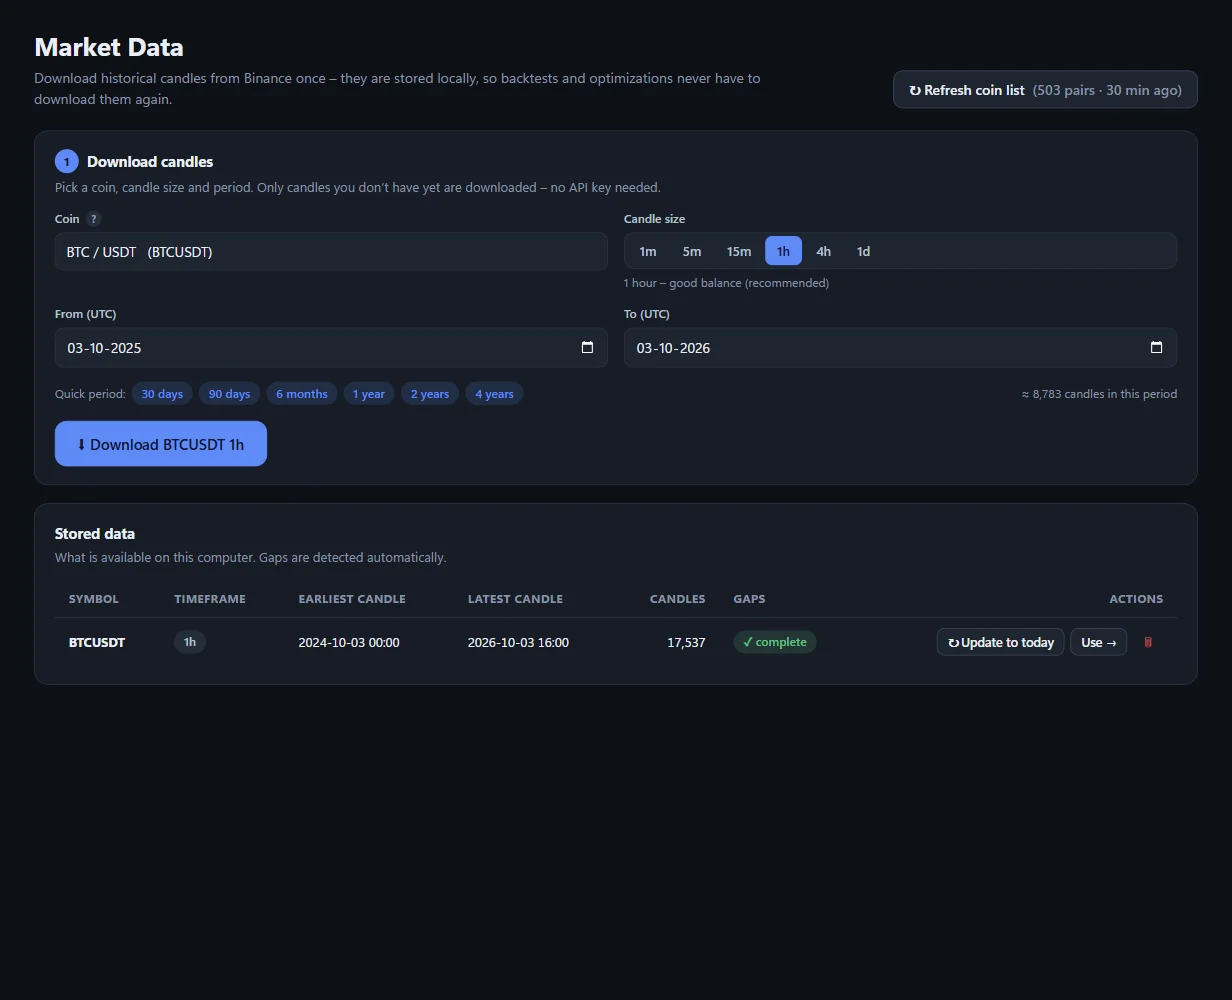The width and height of the screenshot is (1232, 1000).
Task: Show the Coin help question mark tooltip
Action: (94, 219)
